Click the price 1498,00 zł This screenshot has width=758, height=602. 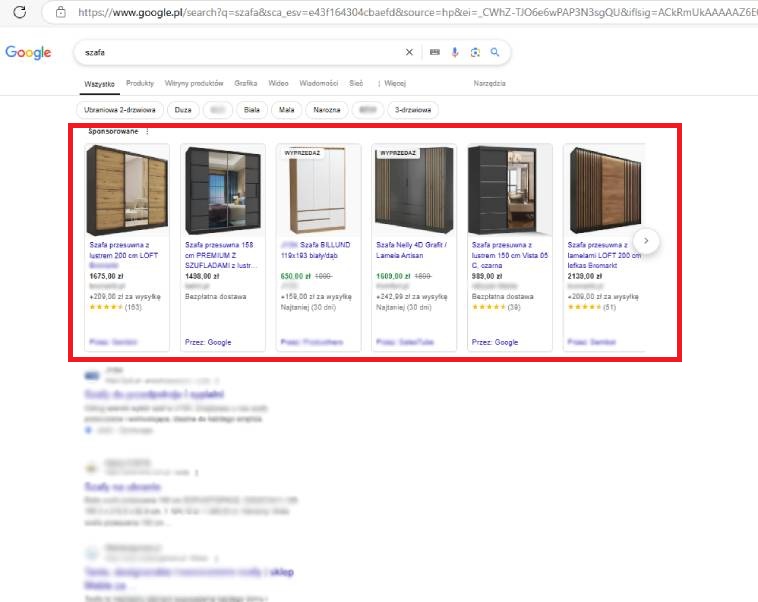pos(202,276)
